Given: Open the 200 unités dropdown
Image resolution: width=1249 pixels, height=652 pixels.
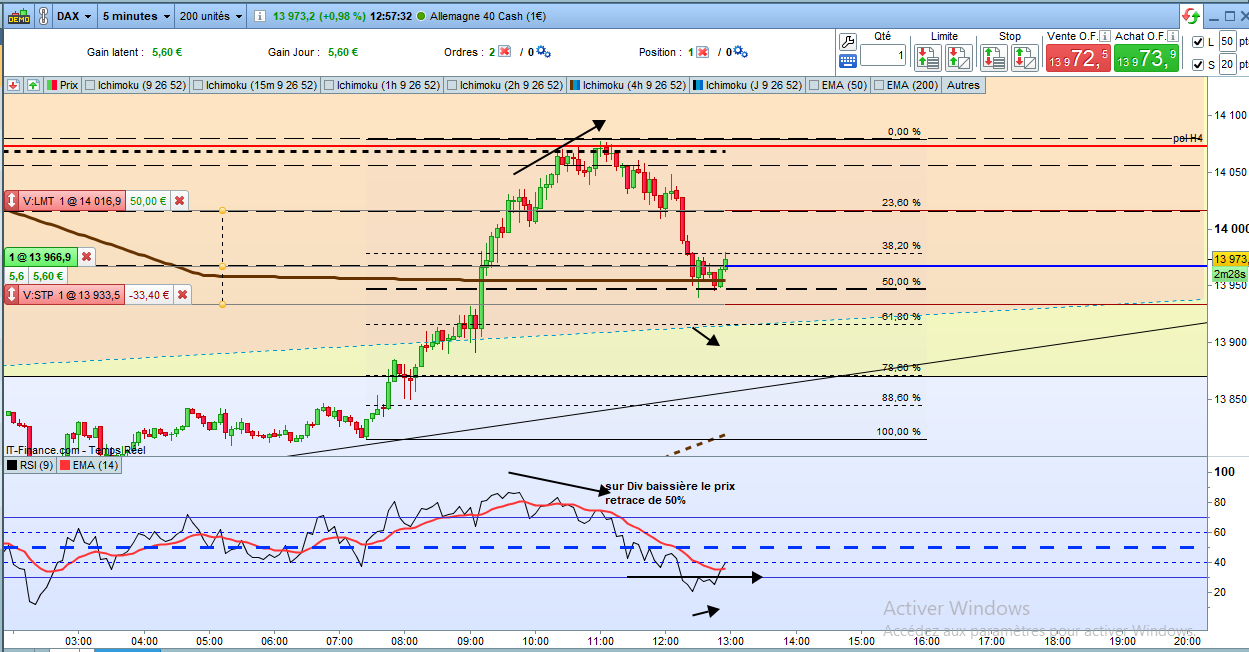Looking at the screenshot, I should (x=211, y=16).
